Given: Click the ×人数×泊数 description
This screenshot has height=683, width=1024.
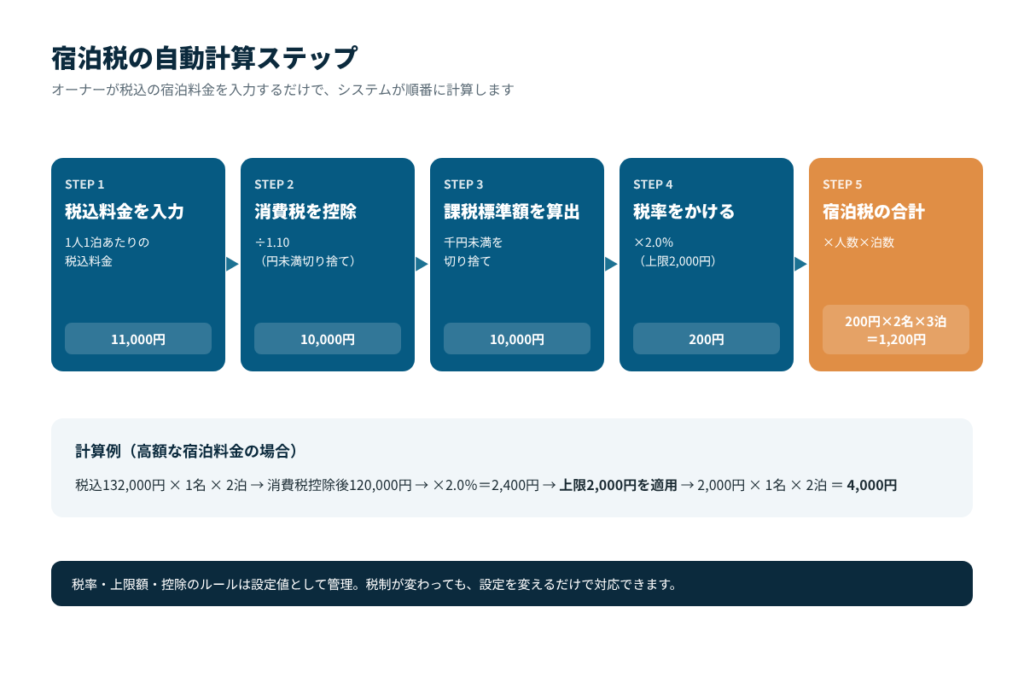Looking at the screenshot, I should coord(858,242).
